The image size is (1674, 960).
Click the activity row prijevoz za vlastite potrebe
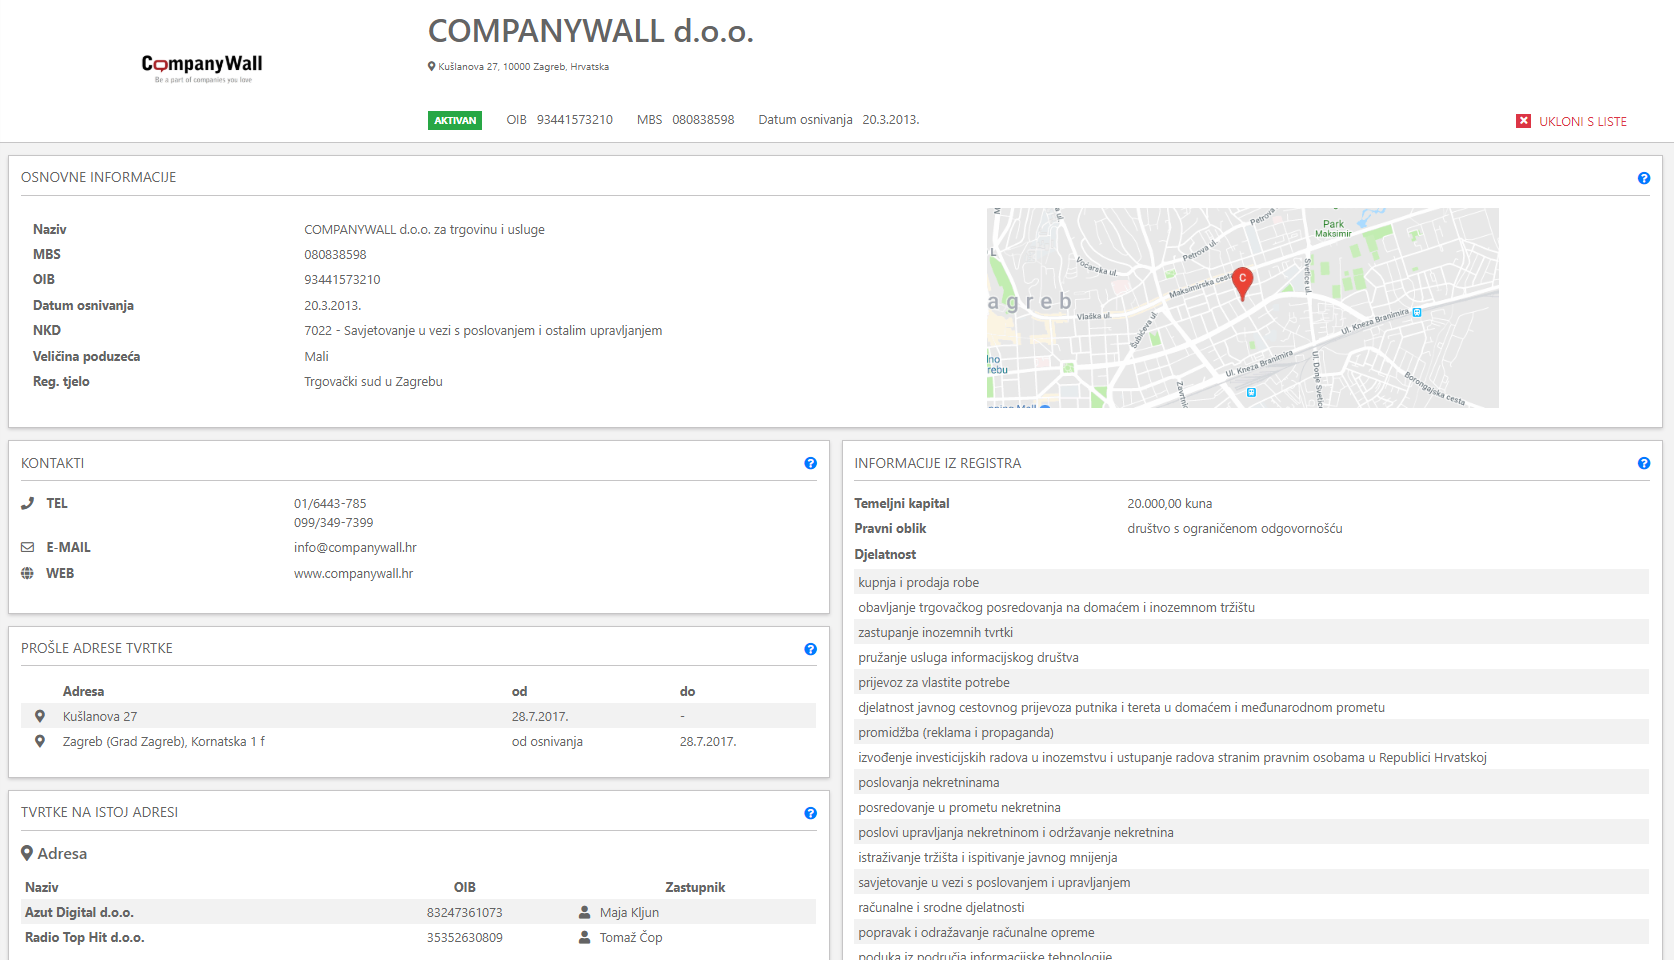click(1251, 682)
